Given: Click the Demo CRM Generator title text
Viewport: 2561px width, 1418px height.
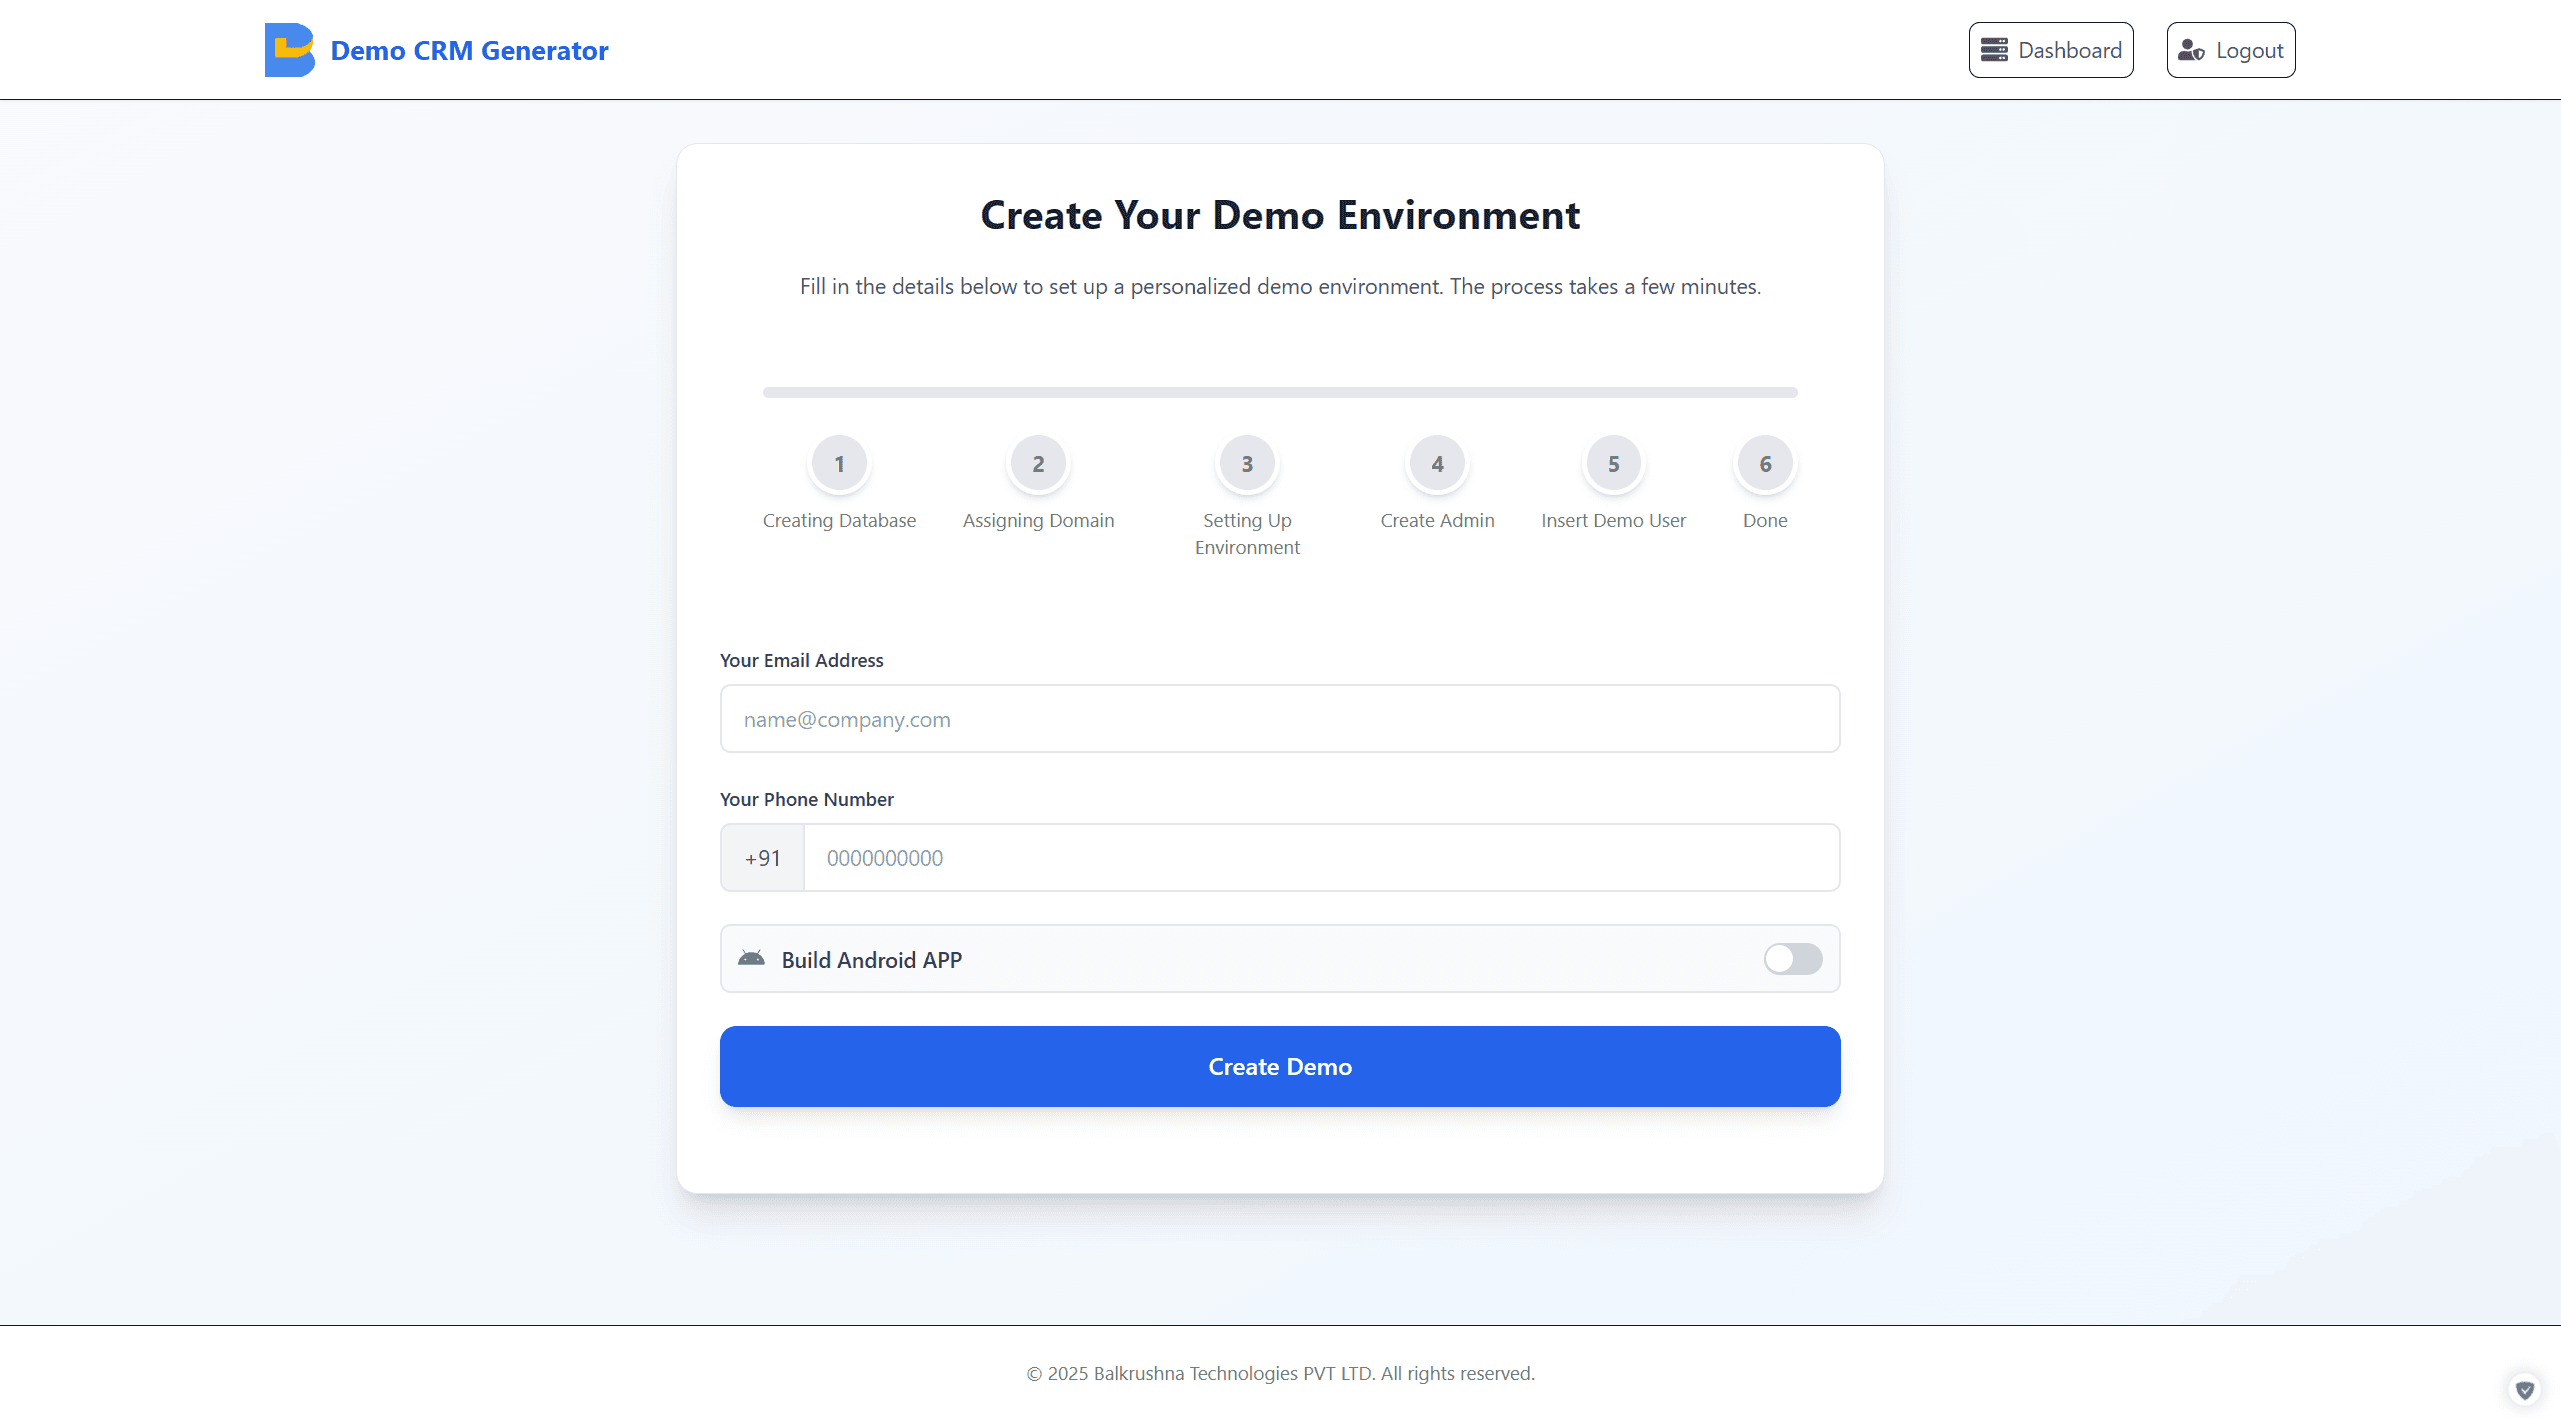Looking at the screenshot, I should [470, 49].
